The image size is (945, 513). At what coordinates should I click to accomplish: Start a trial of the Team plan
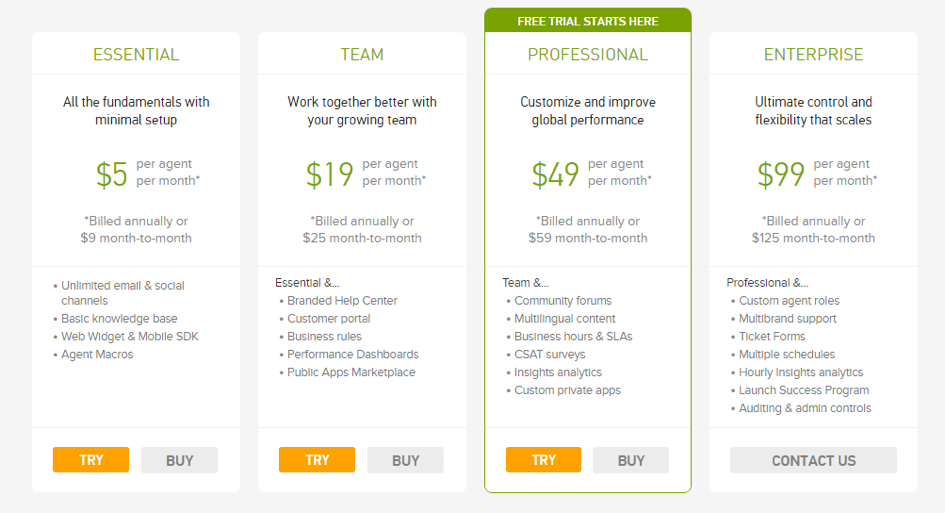(x=317, y=460)
